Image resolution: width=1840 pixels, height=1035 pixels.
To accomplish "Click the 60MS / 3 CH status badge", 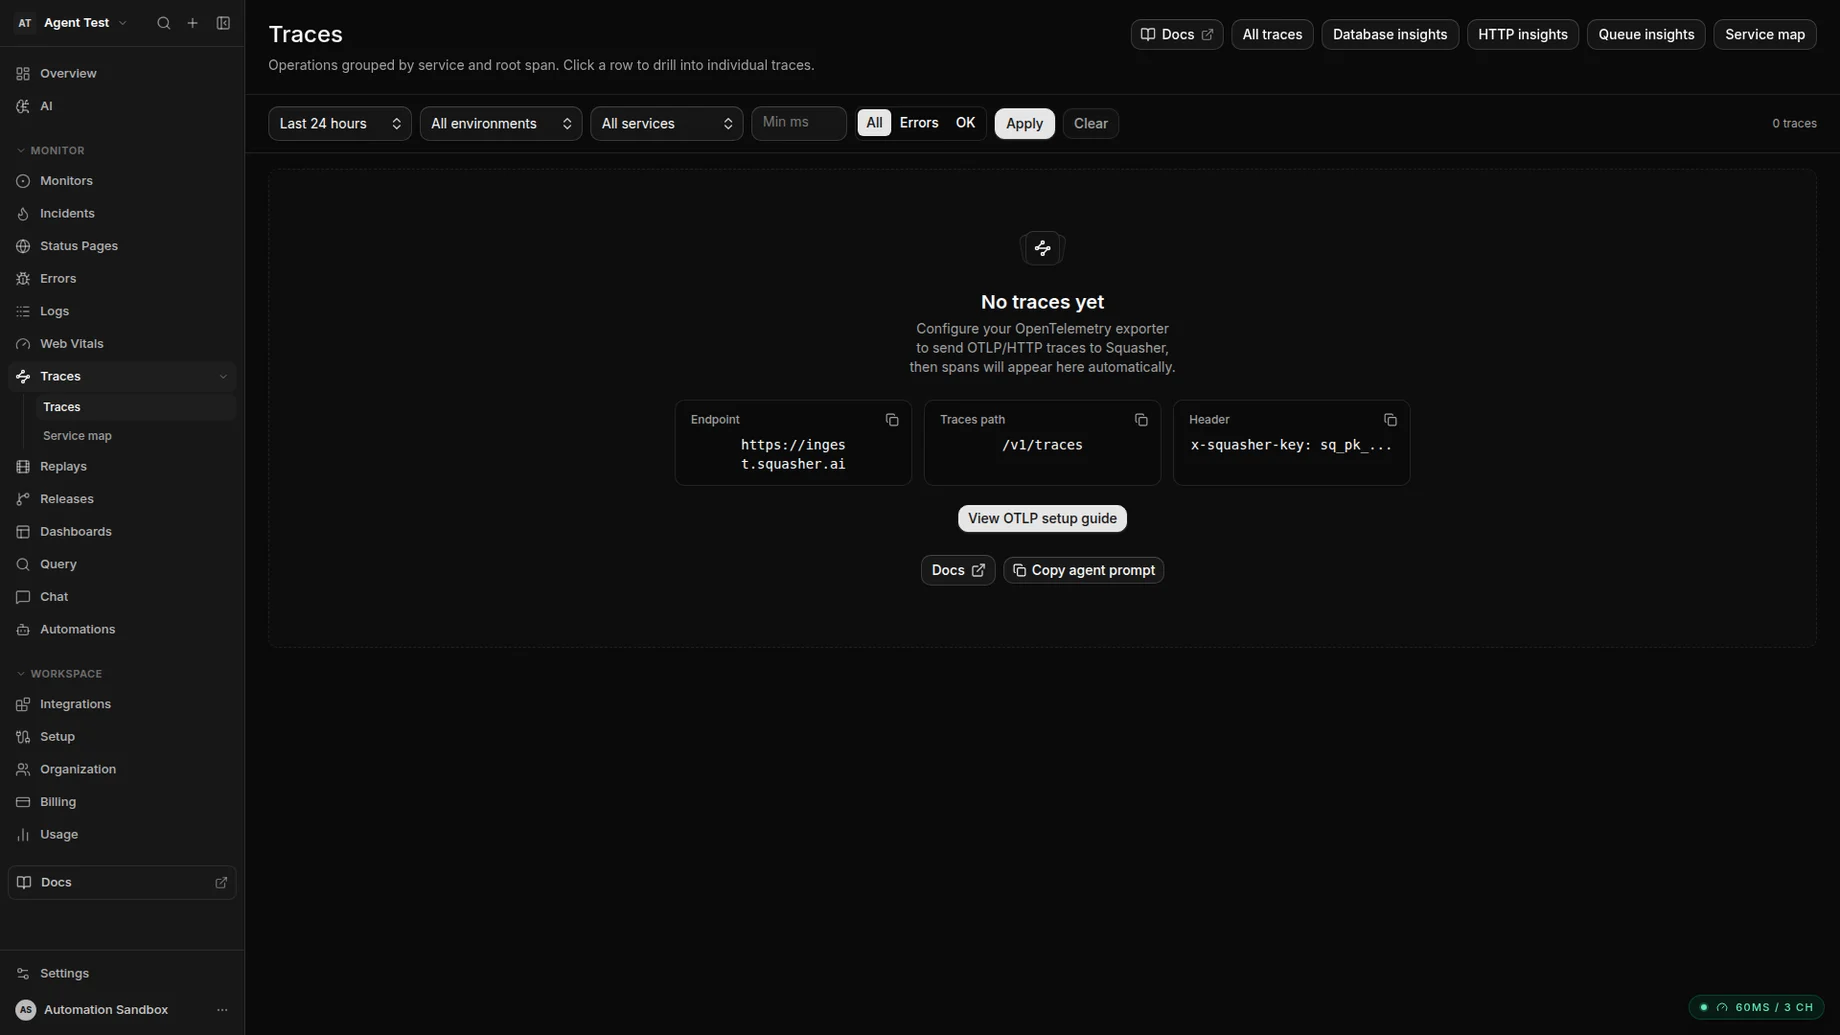I will pyautogui.click(x=1757, y=1007).
